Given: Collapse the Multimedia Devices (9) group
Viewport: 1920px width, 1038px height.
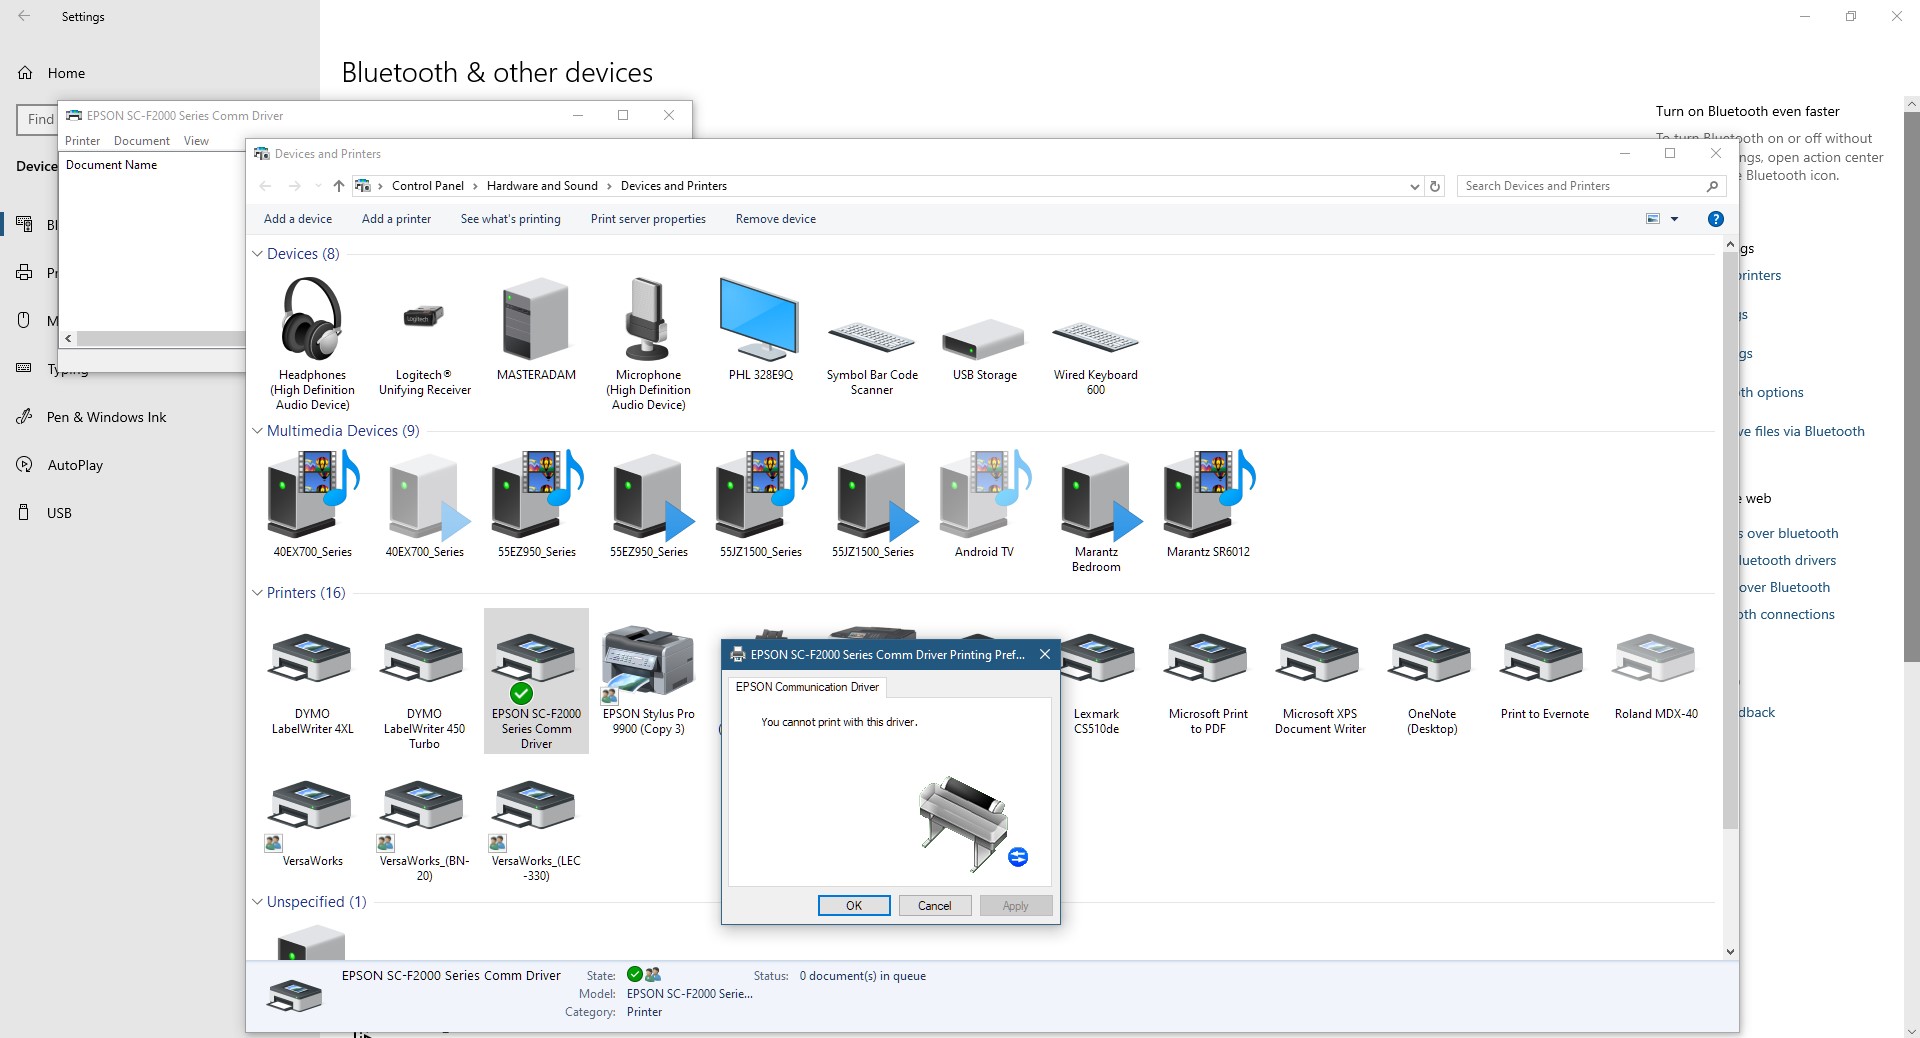Looking at the screenshot, I should (x=258, y=431).
